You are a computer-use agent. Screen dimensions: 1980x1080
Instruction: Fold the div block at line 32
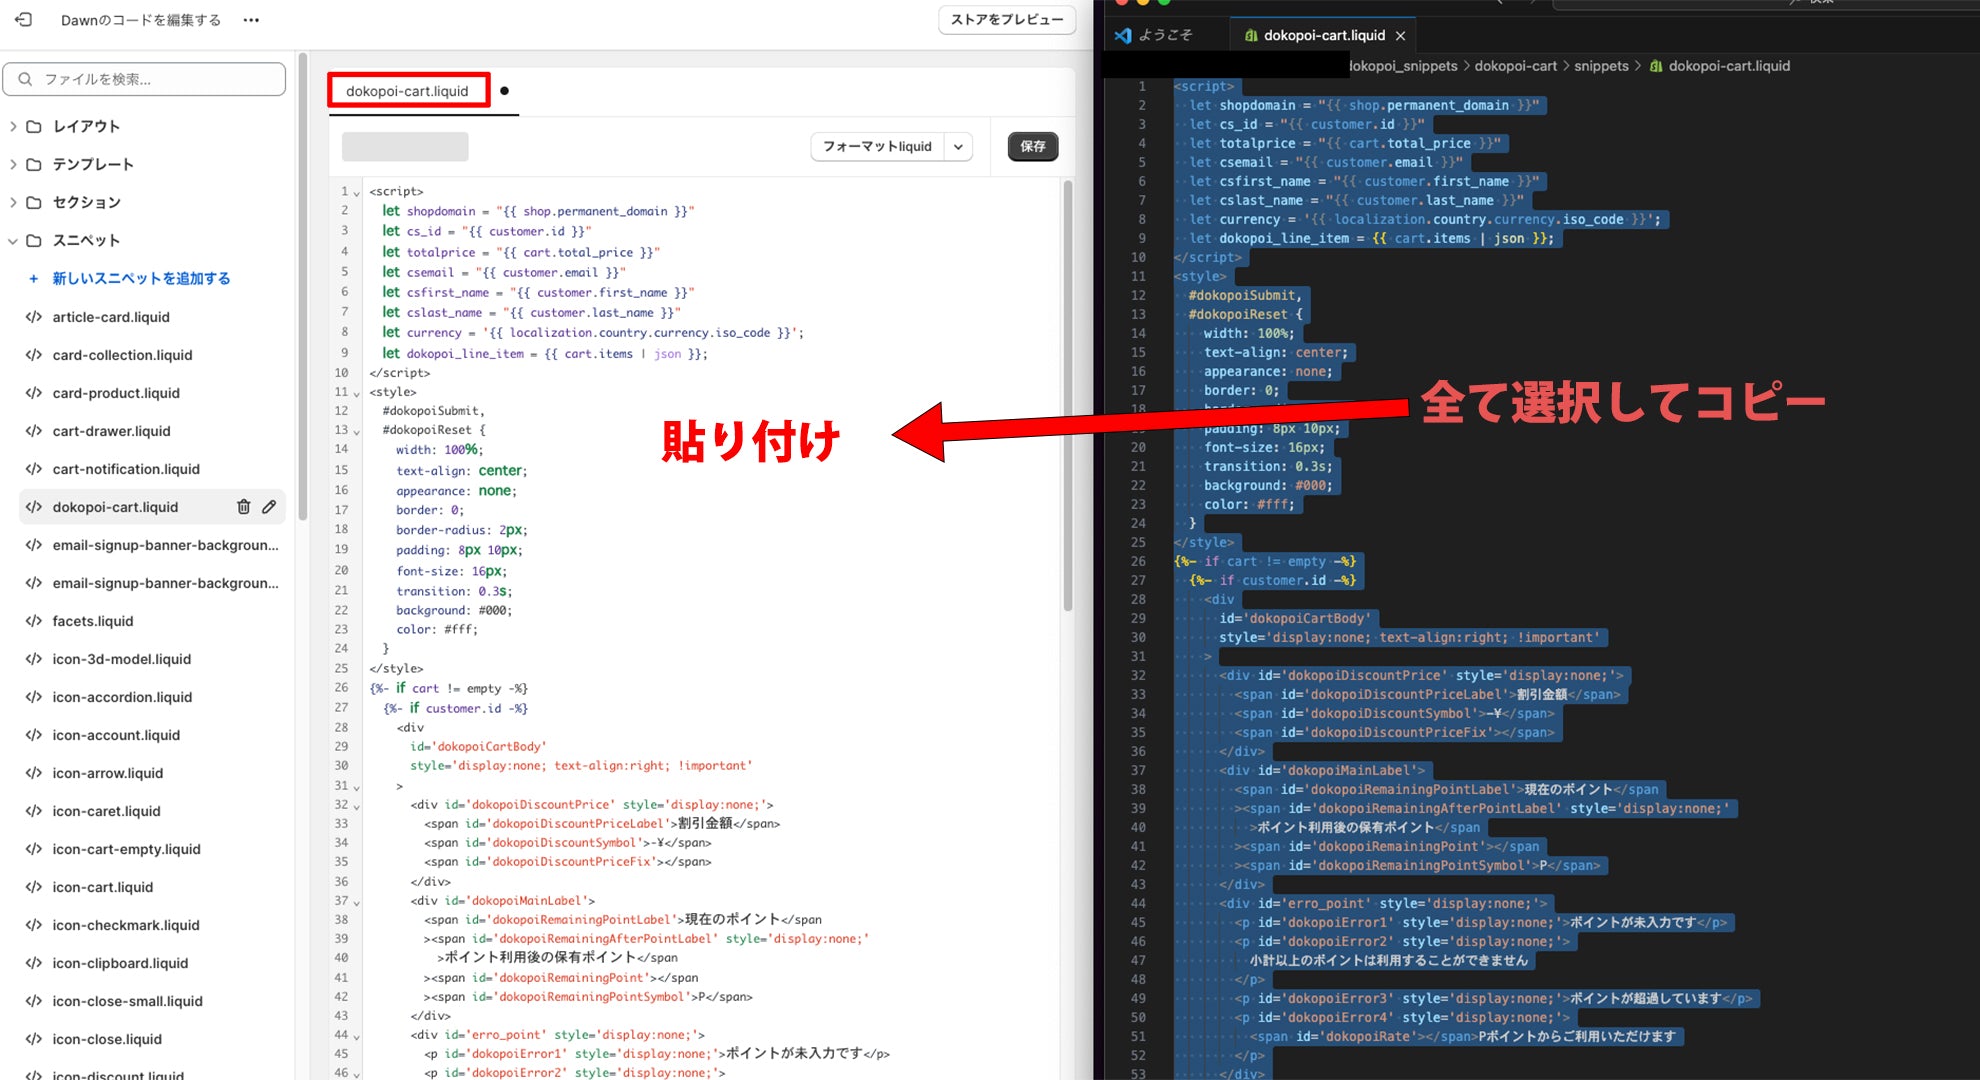pyautogui.click(x=357, y=806)
